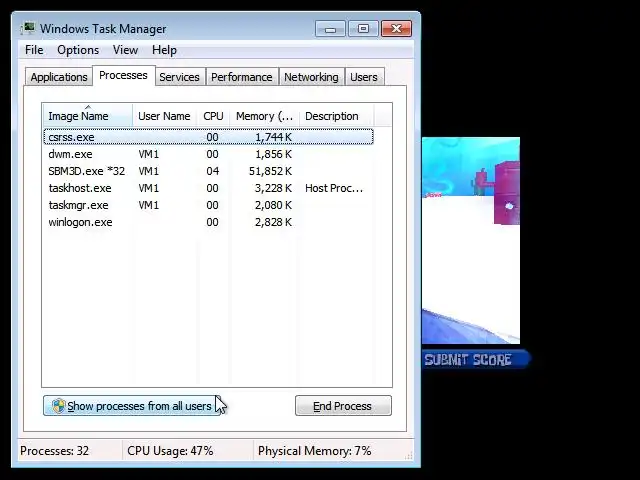This screenshot has width=640, height=480.
Task: Sort by Description column header
Action: 336,116
